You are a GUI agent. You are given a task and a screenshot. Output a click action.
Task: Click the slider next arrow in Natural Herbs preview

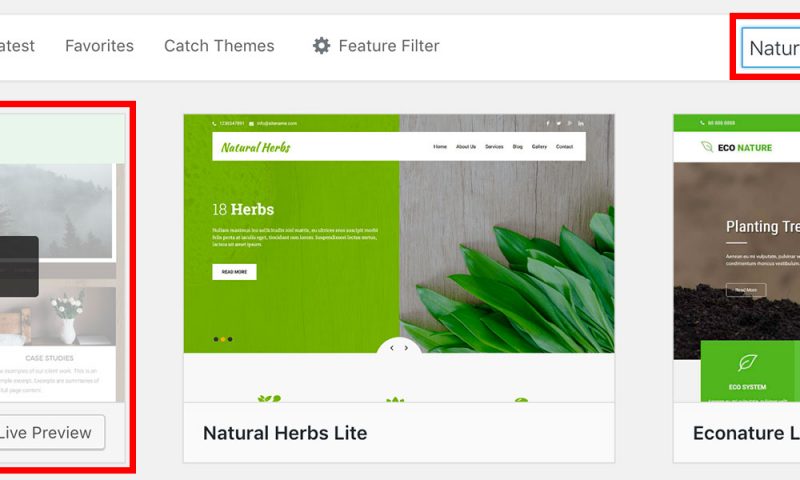(x=406, y=348)
